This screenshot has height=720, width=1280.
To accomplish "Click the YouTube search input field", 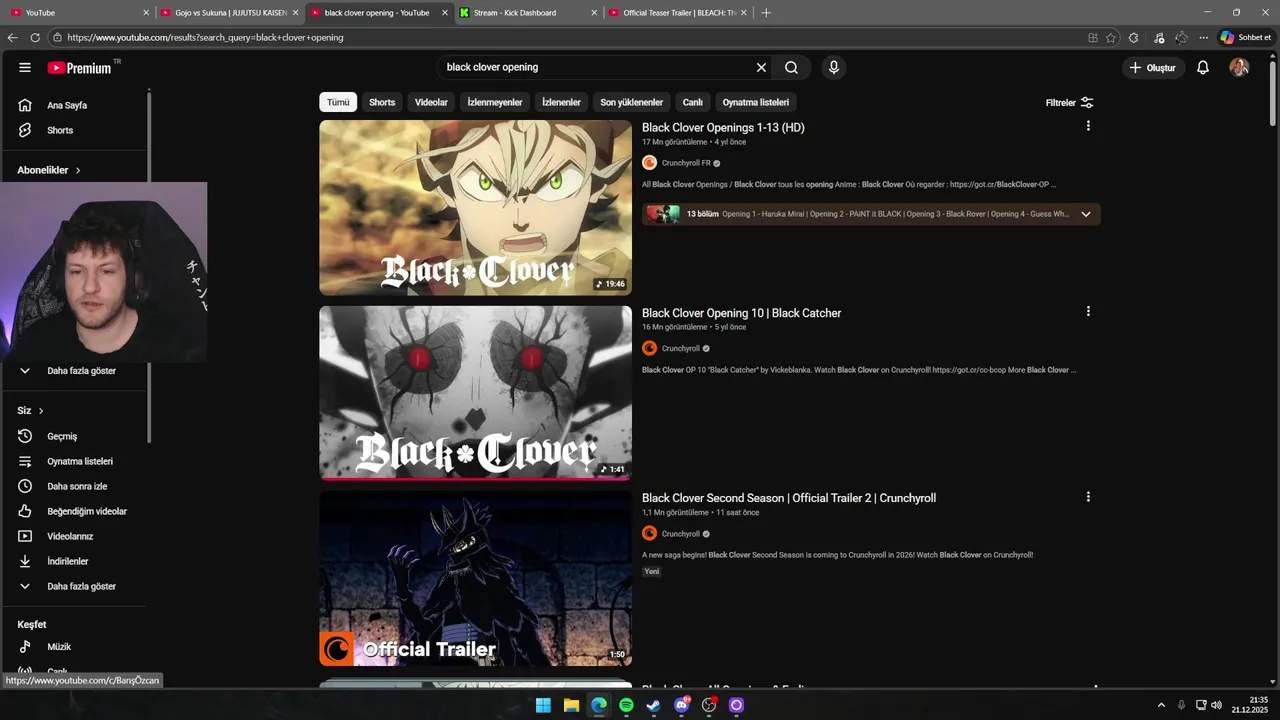I will point(598,67).
